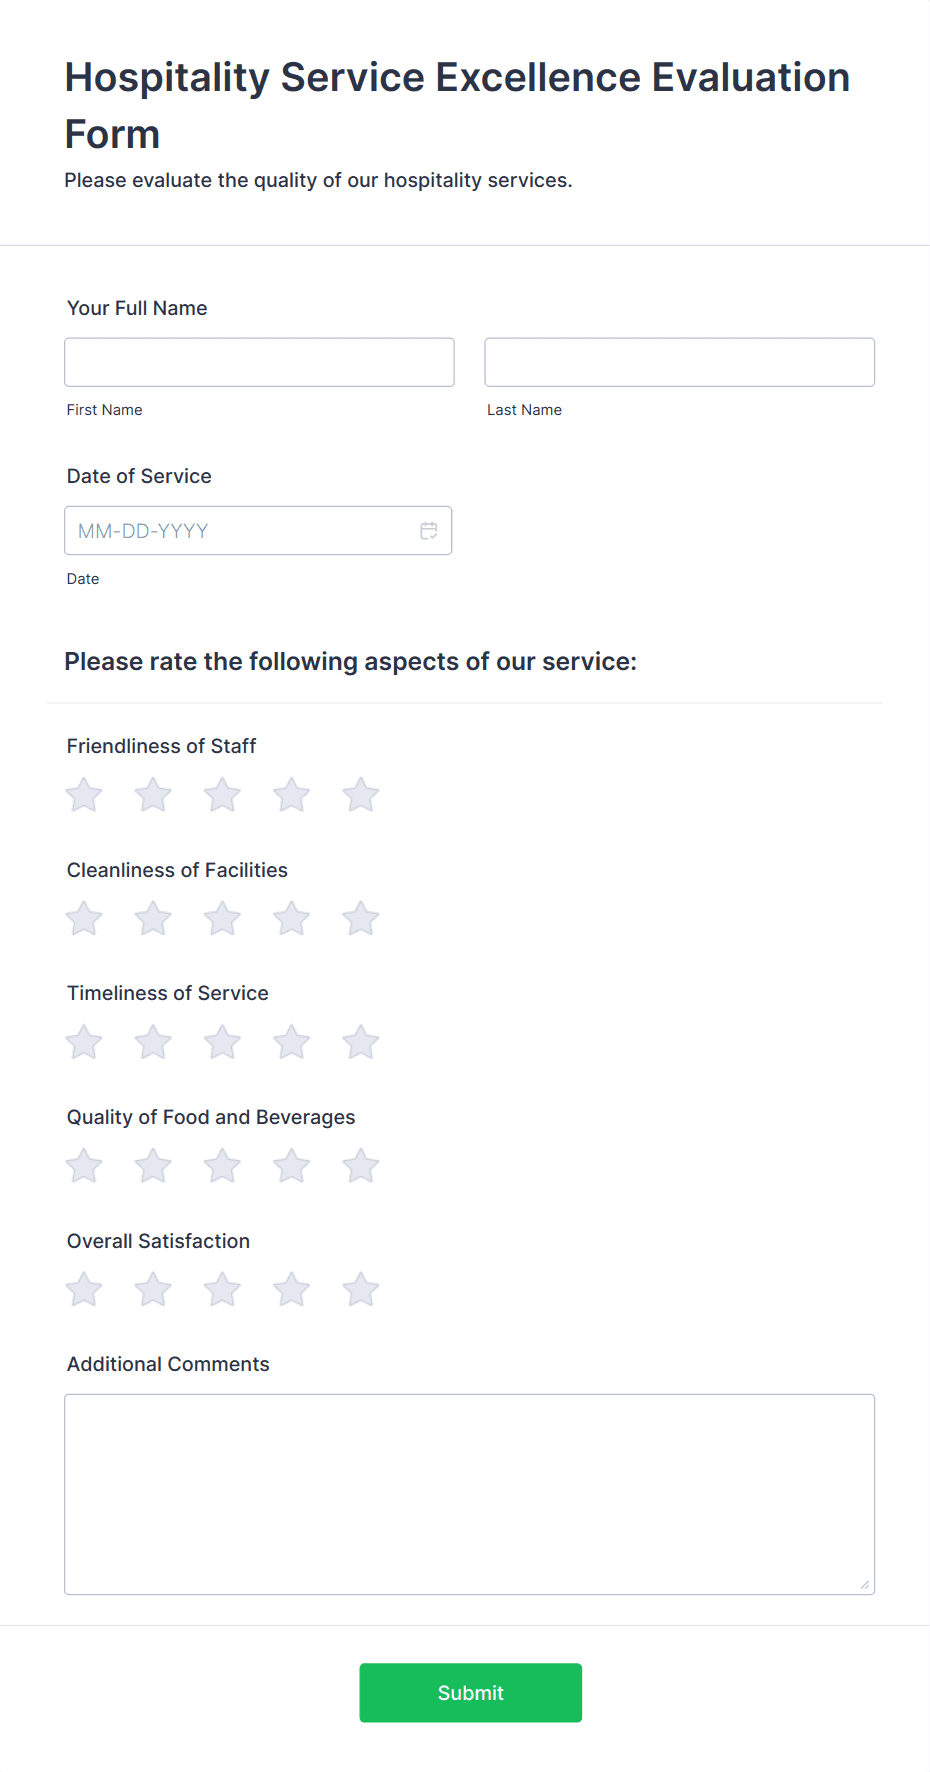Give Timeliness of Service five stars
930x1772 pixels.
point(361,1043)
